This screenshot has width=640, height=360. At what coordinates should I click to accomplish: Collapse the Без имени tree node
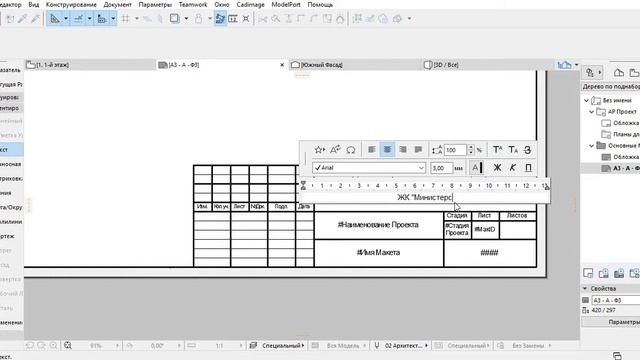[x=587, y=100]
